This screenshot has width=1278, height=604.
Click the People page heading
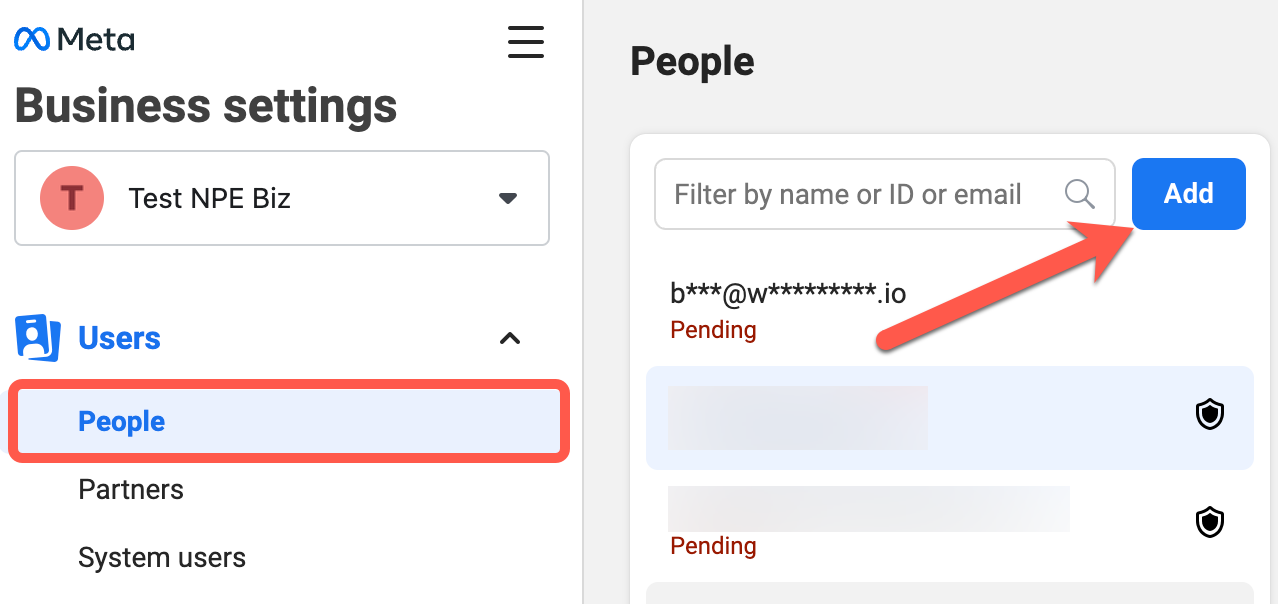click(x=692, y=62)
